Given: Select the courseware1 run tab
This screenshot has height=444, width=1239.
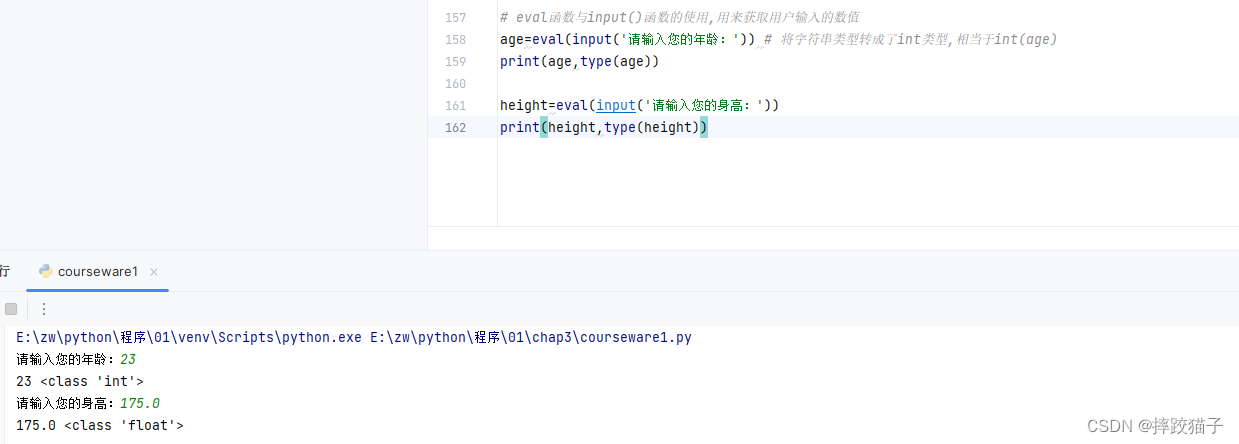Looking at the screenshot, I should click(x=98, y=272).
